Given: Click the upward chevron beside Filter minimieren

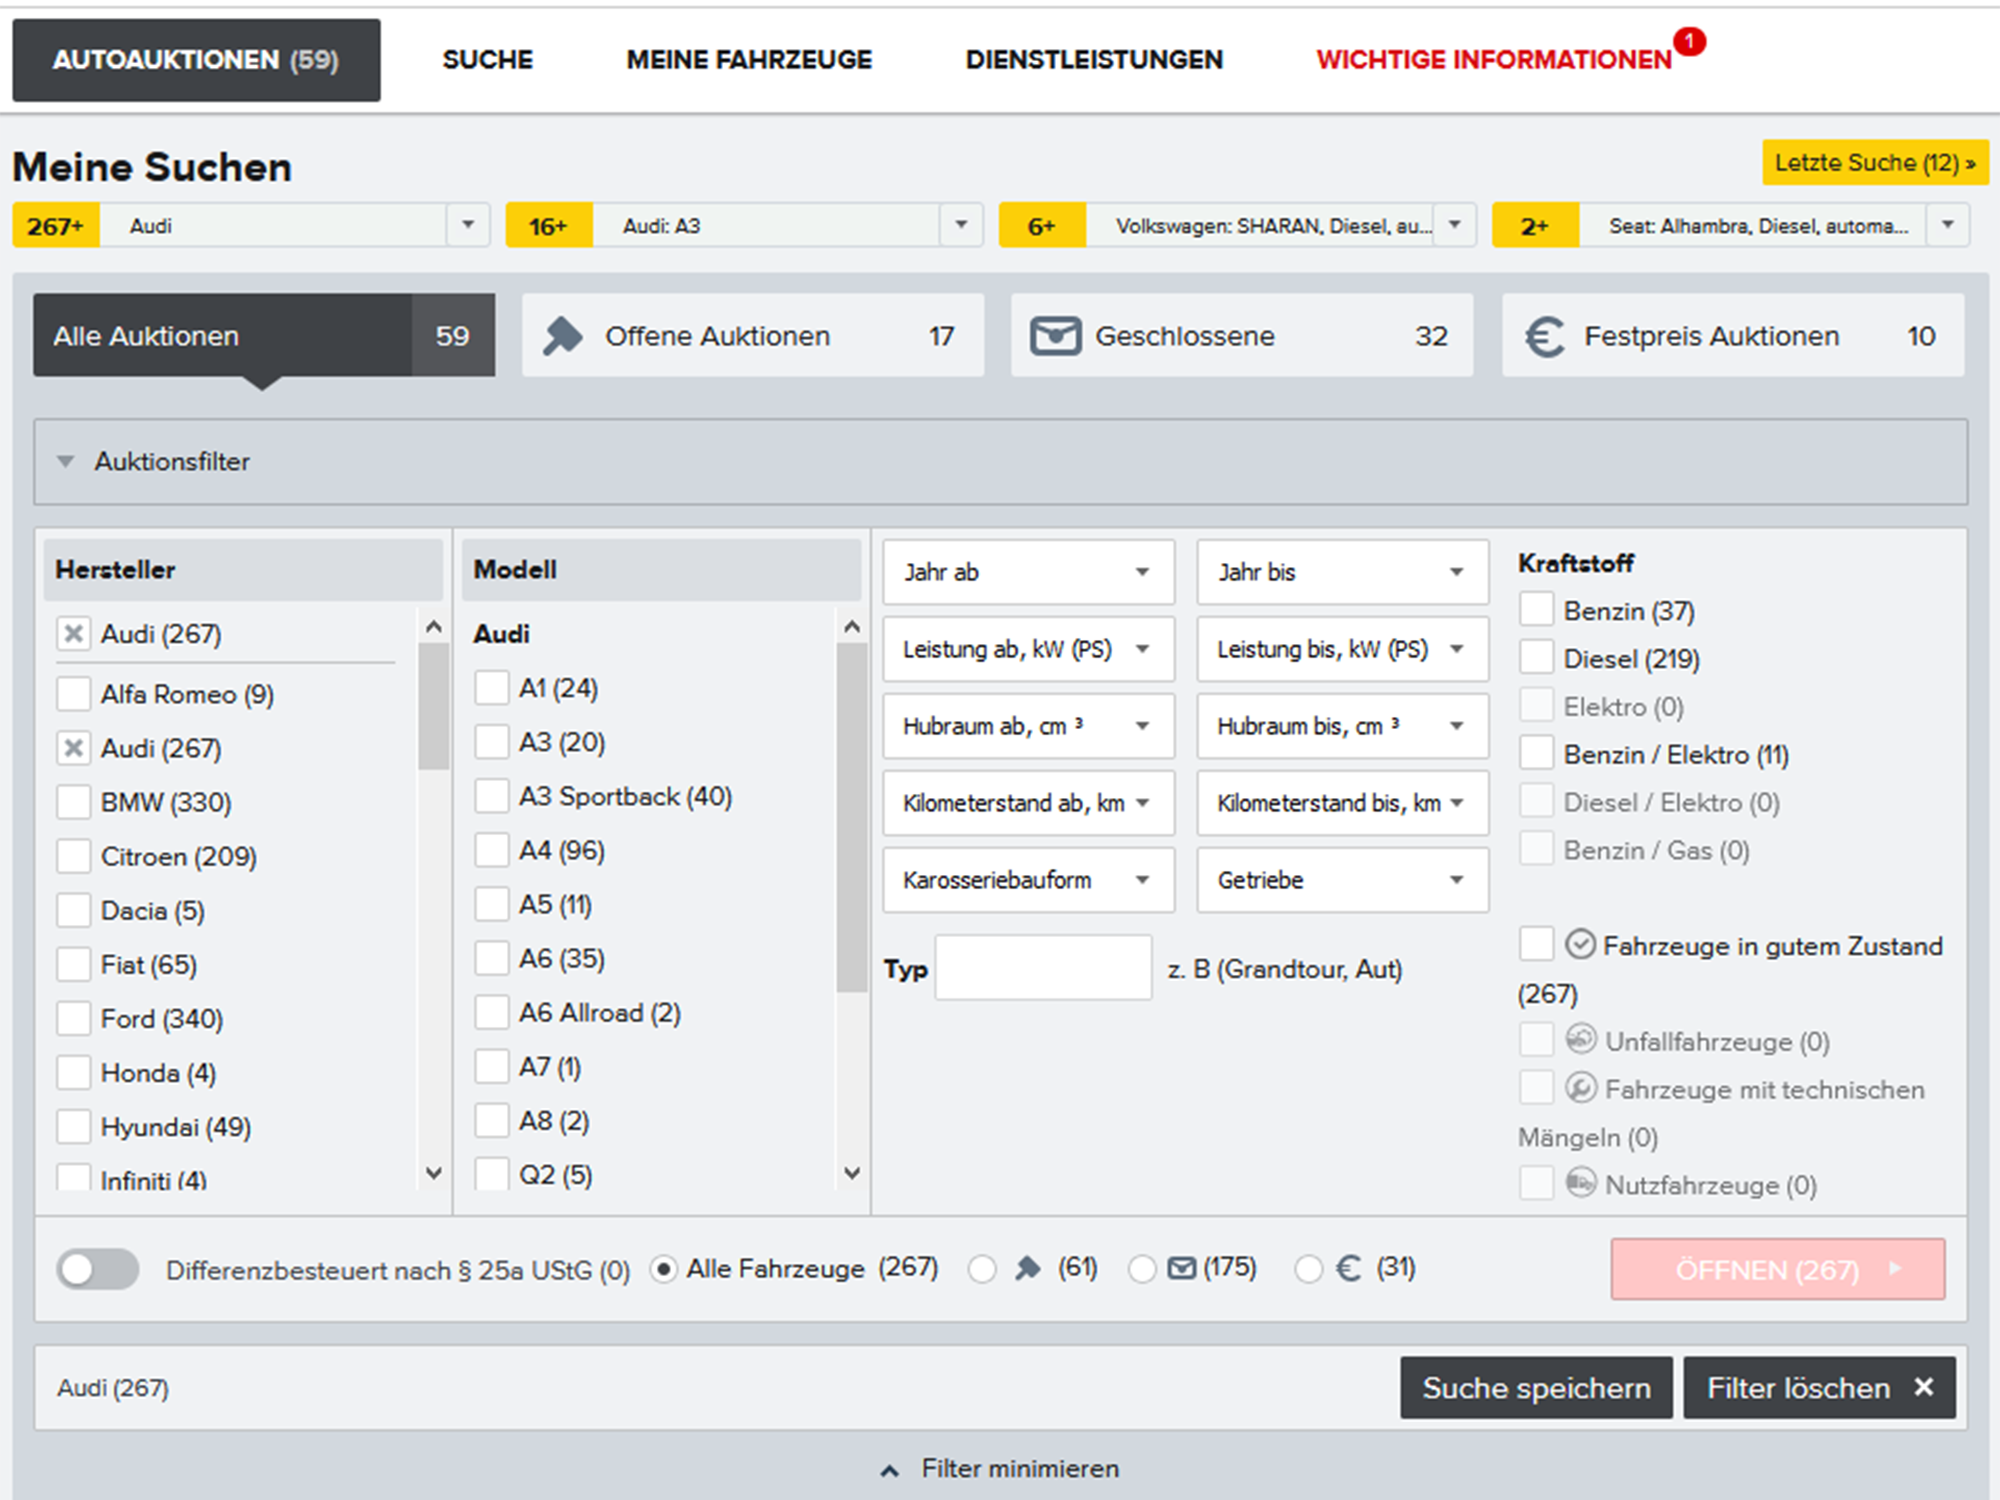Looking at the screenshot, I should [889, 1470].
